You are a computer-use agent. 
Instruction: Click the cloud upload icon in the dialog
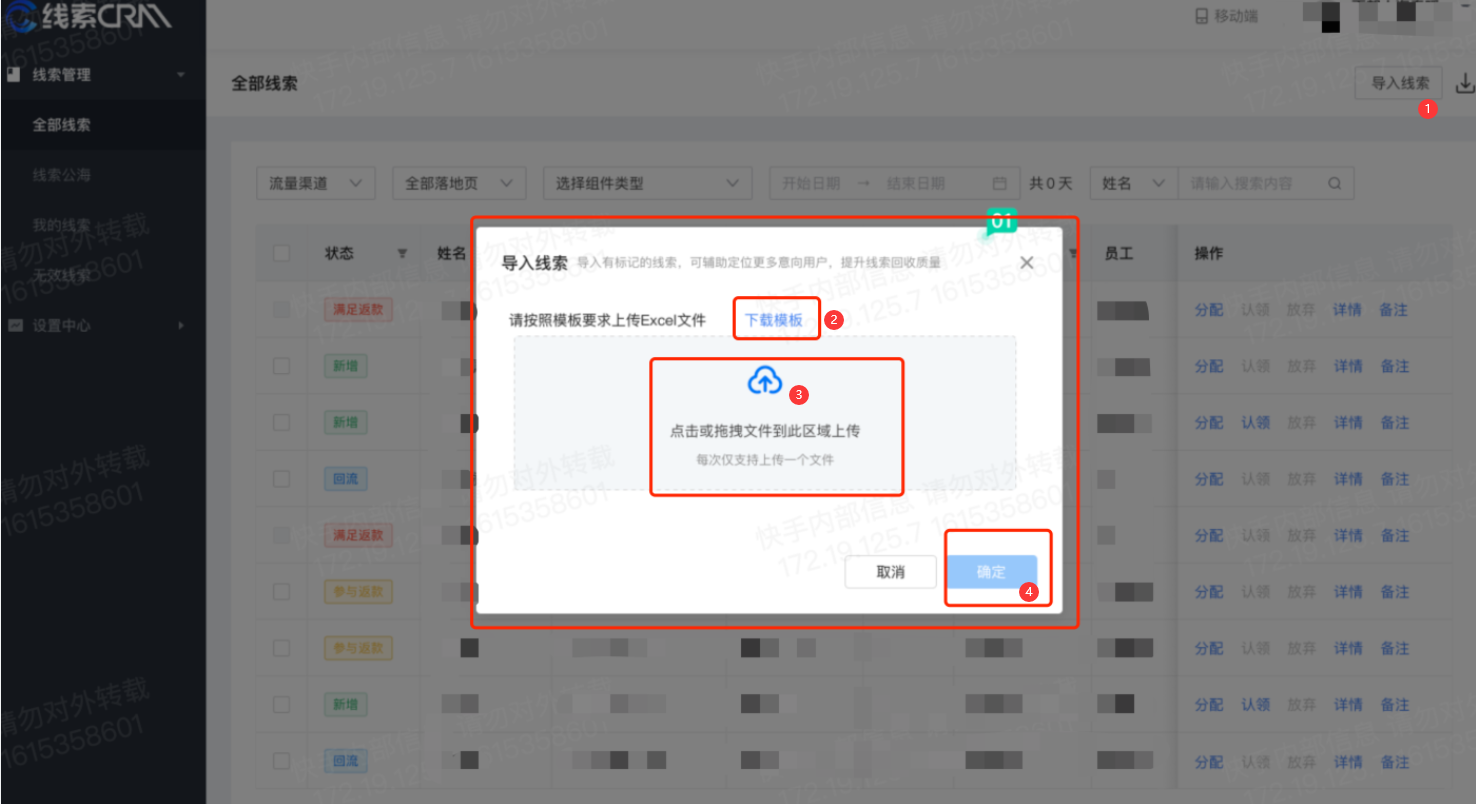pyautogui.click(x=765, y=380)
